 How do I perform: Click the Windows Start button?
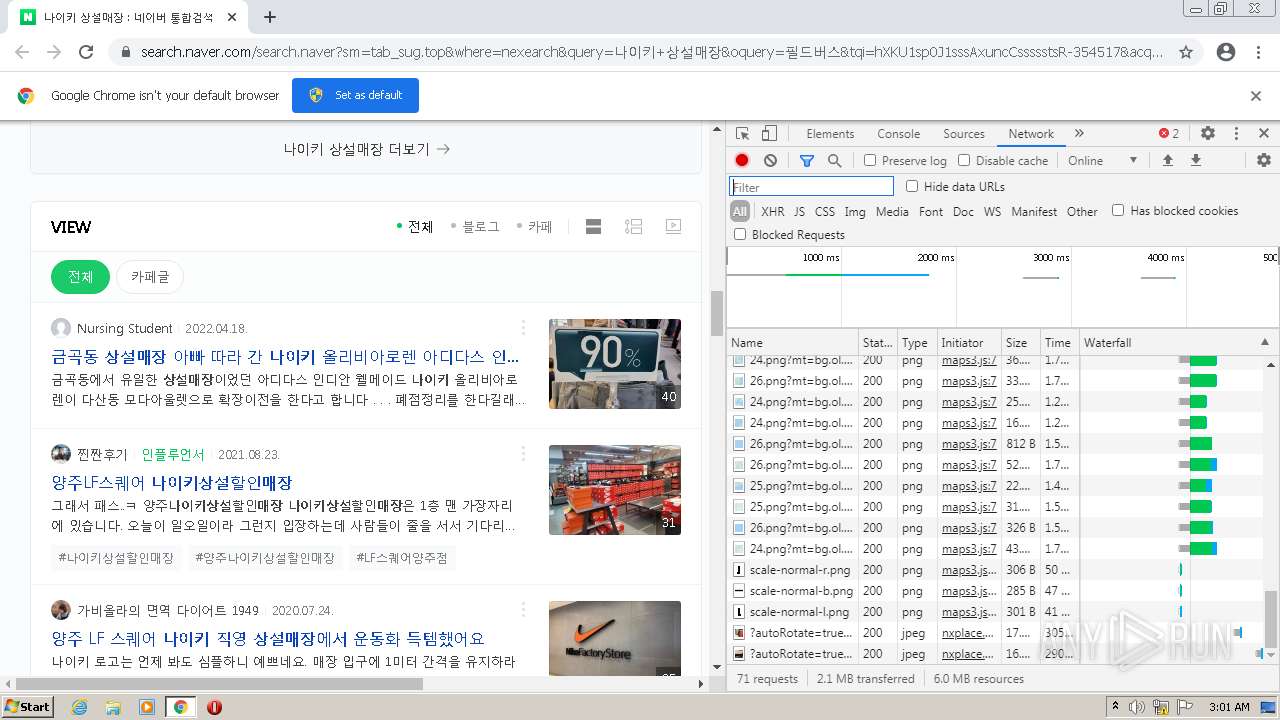click(x=27, y=707)
